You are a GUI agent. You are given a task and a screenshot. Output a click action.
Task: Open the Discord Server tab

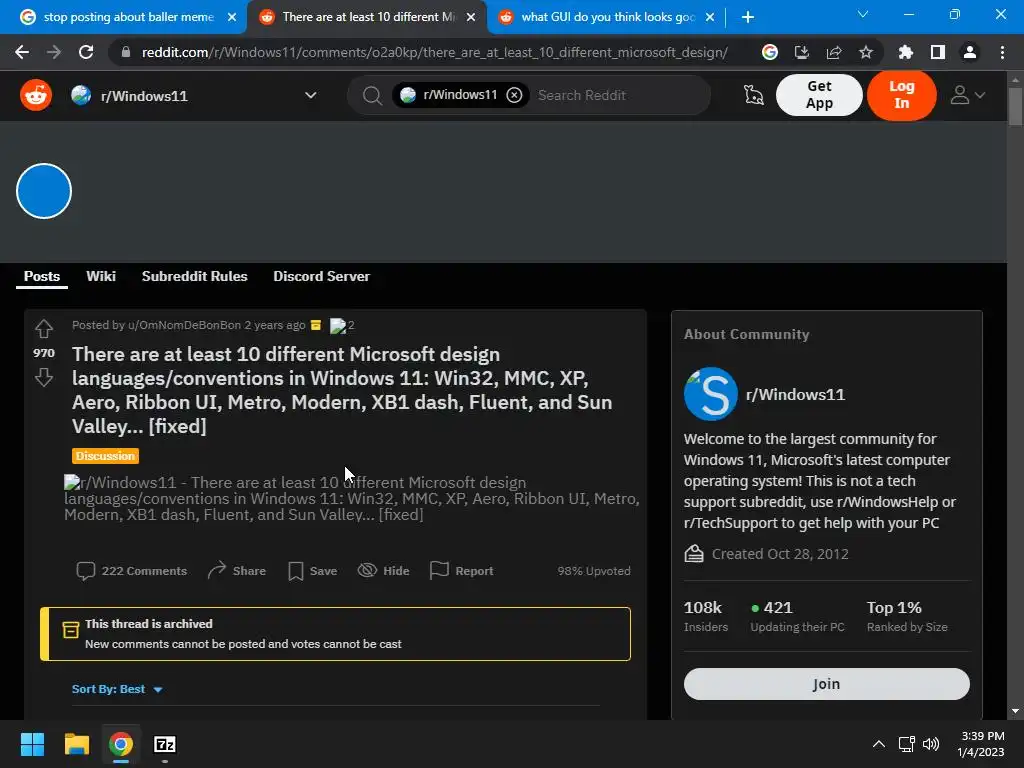pos(321,276)
